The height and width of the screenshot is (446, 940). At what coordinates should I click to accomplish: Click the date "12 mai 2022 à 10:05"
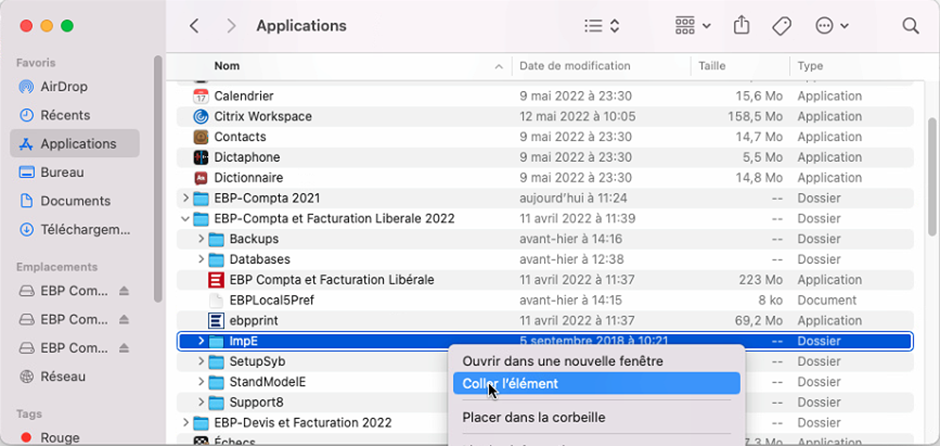click(x=578, y=116)
